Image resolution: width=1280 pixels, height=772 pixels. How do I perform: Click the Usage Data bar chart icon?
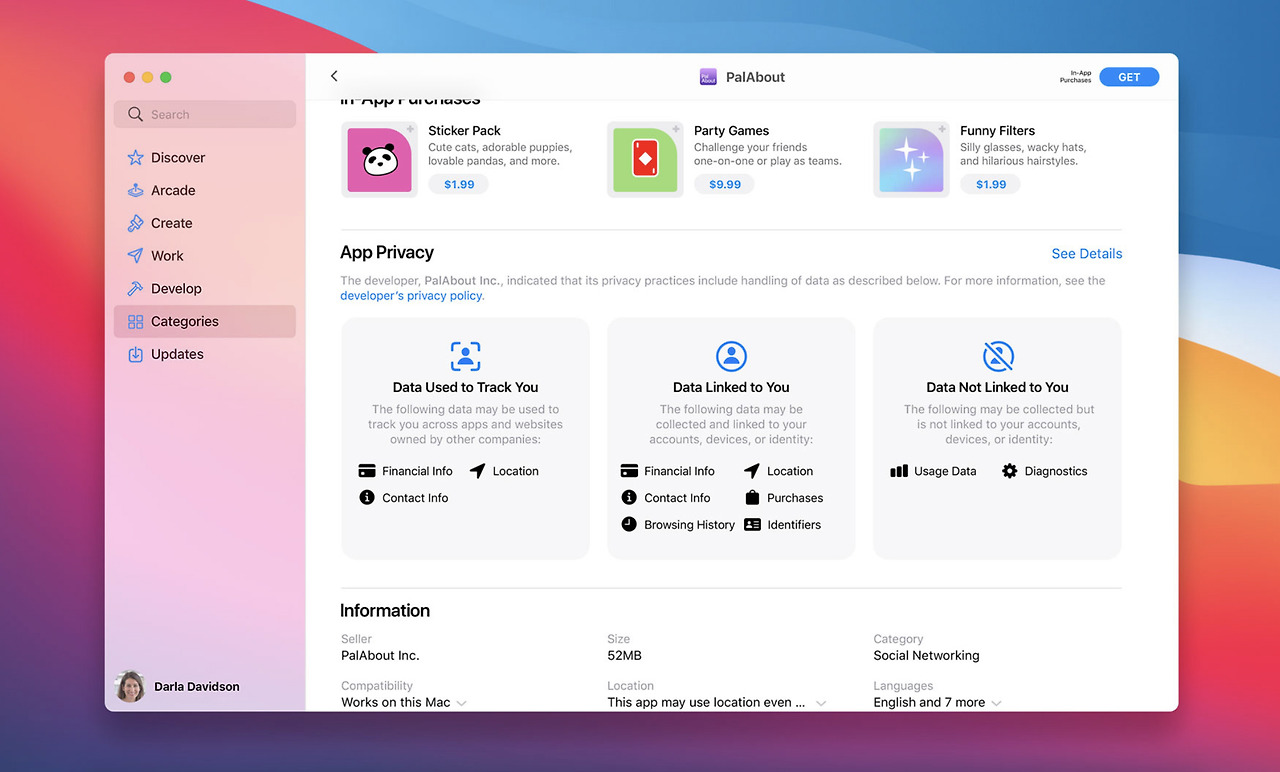(x=899, y=471)
